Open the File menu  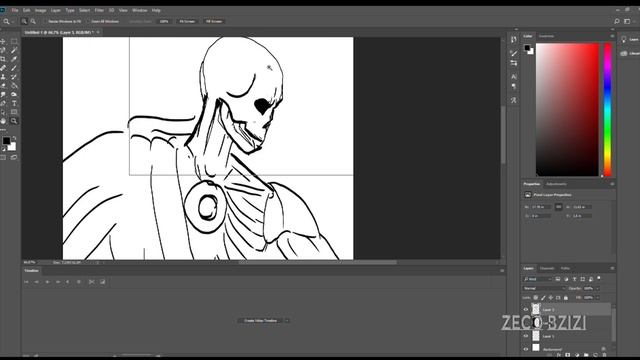15,10
